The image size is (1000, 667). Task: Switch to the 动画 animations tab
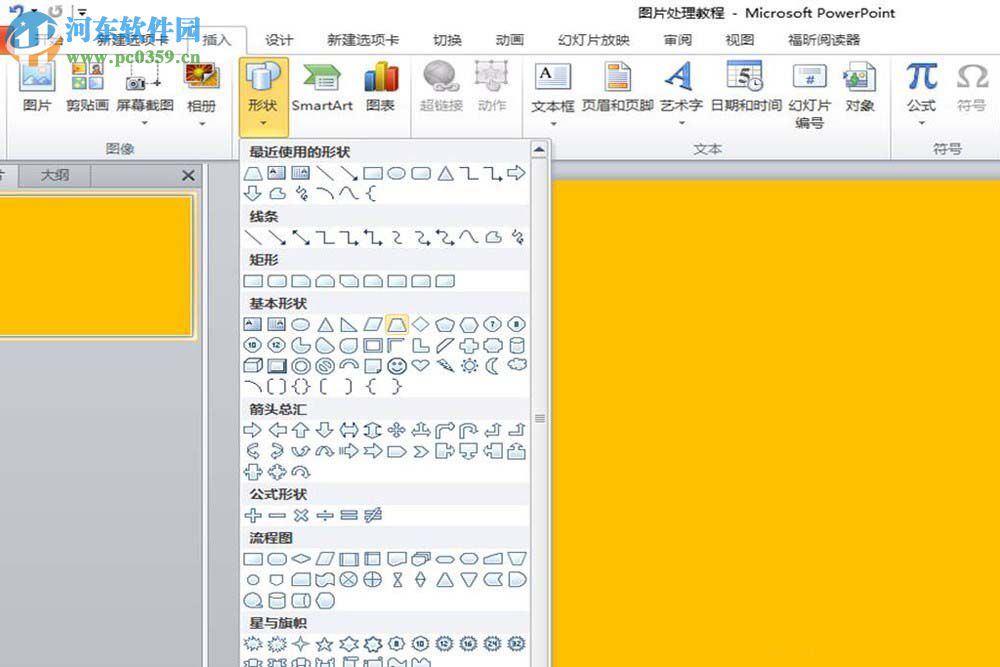tap(510, 40)
